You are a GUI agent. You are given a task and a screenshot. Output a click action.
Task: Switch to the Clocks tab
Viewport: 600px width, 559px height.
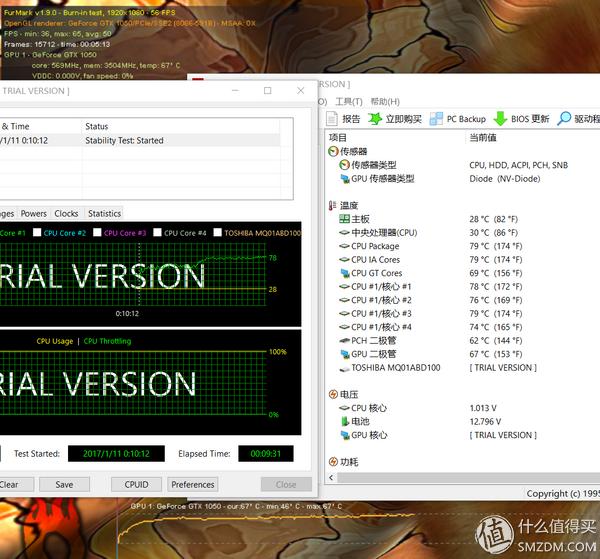coord(66,213)
